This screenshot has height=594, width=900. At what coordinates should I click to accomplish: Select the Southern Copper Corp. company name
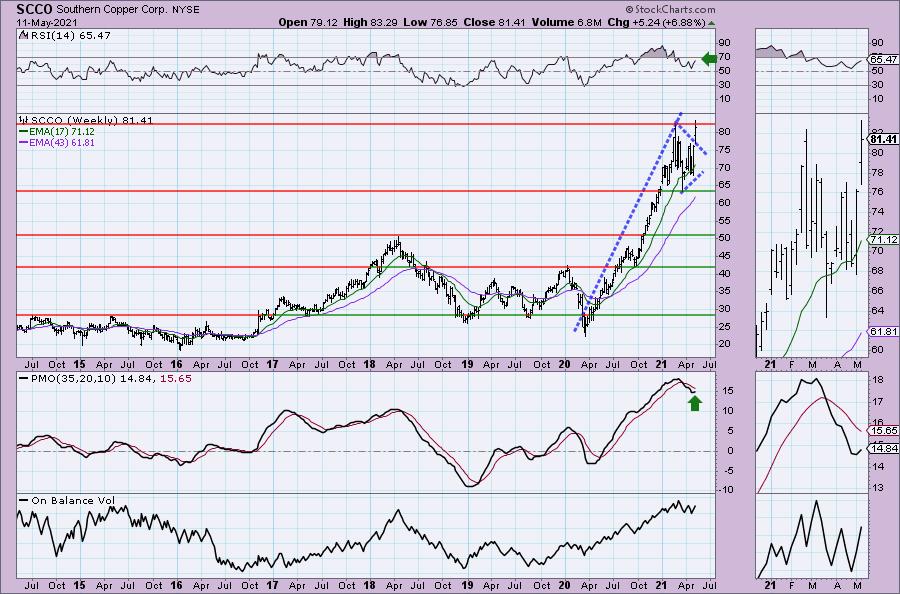(x=112, y=10)
